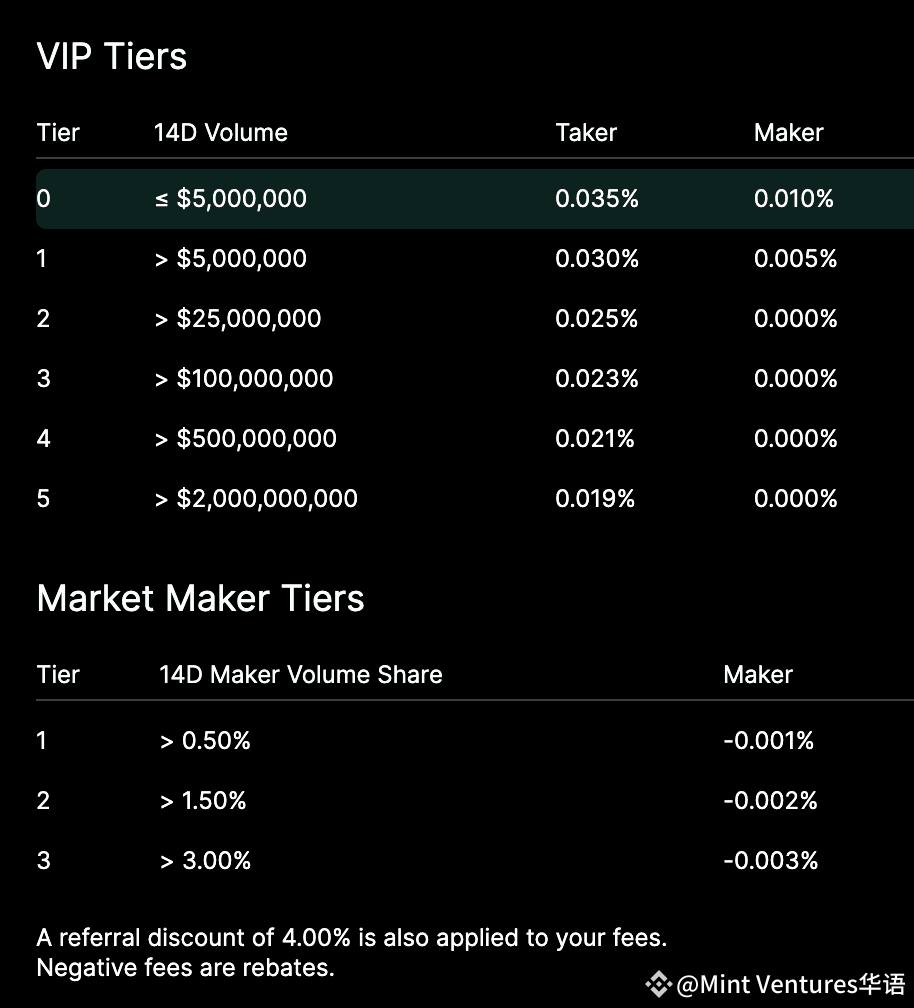Click the Market Maker Tiers heading

(x=201, y=598)
